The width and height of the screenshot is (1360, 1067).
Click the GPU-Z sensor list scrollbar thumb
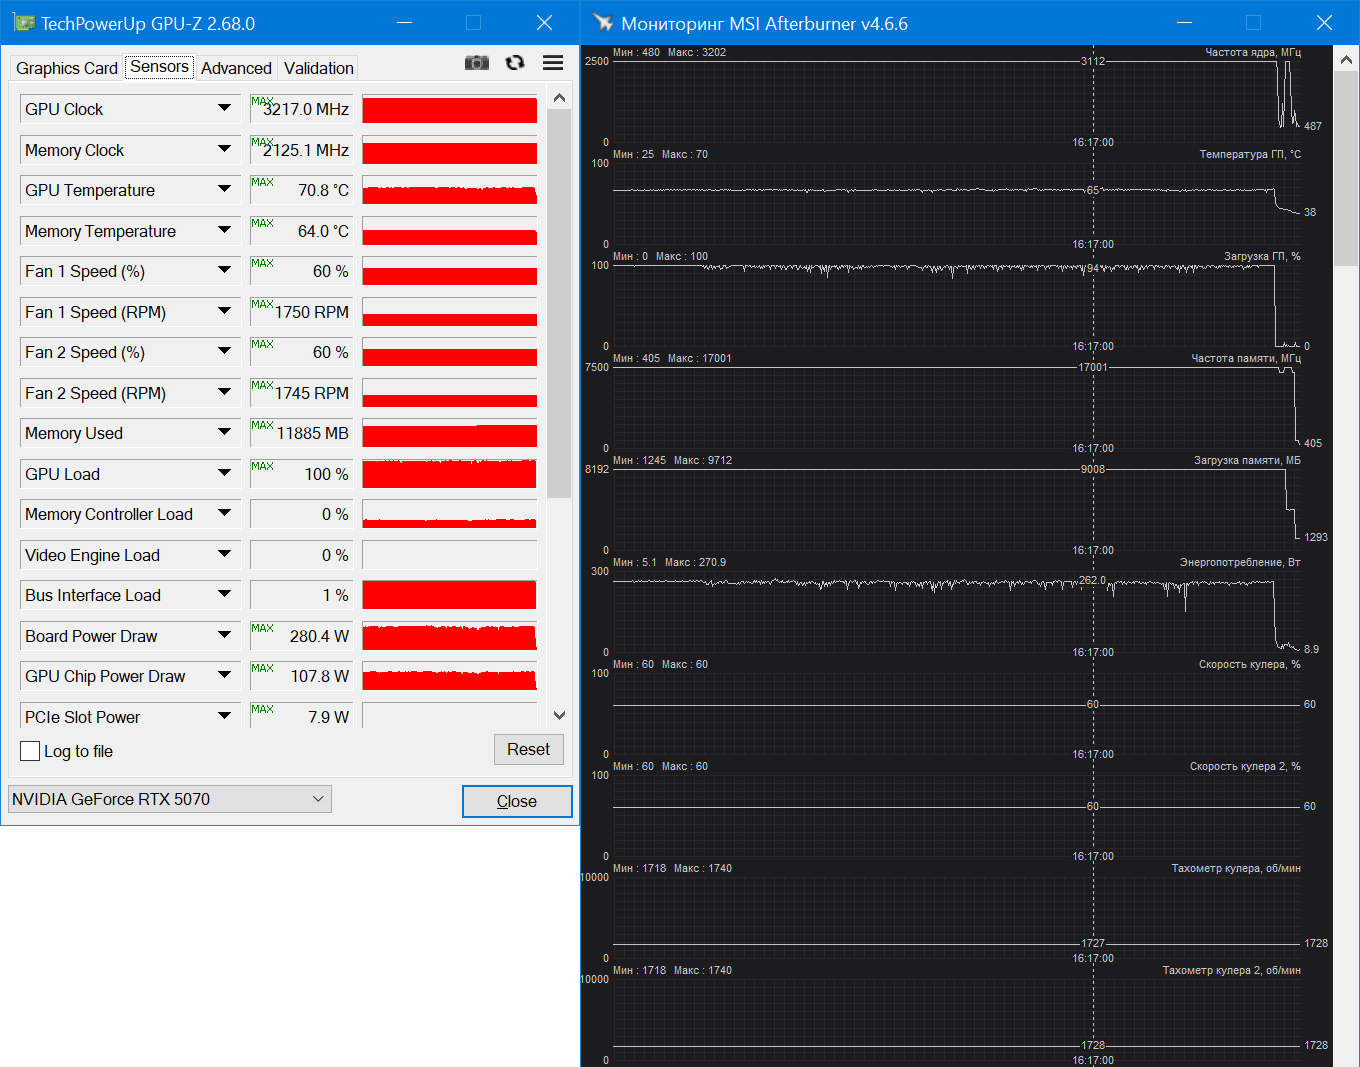pos(559,300)
